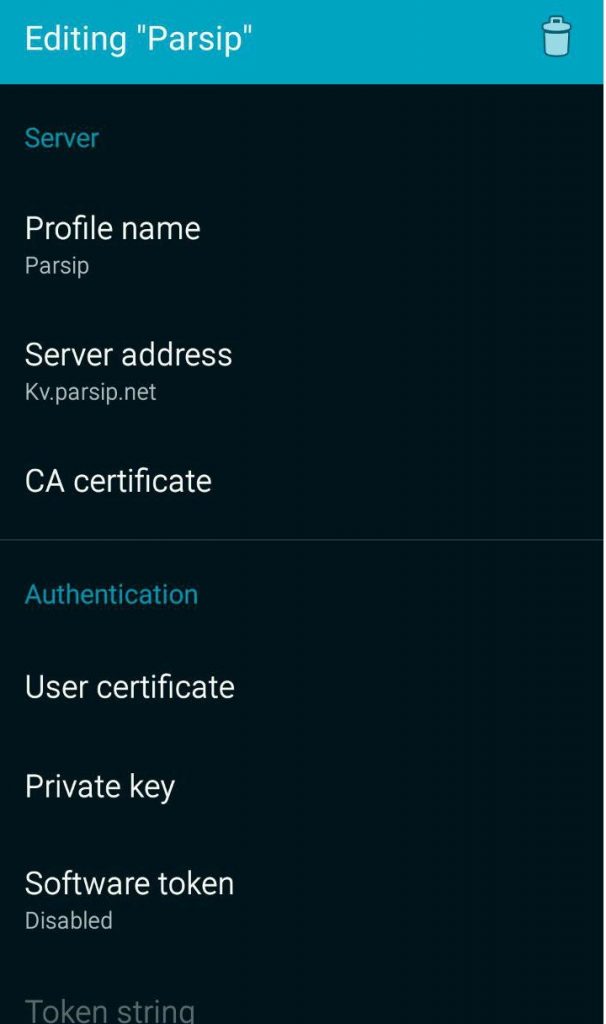Click blank area right of Server header

click(350, 138)
